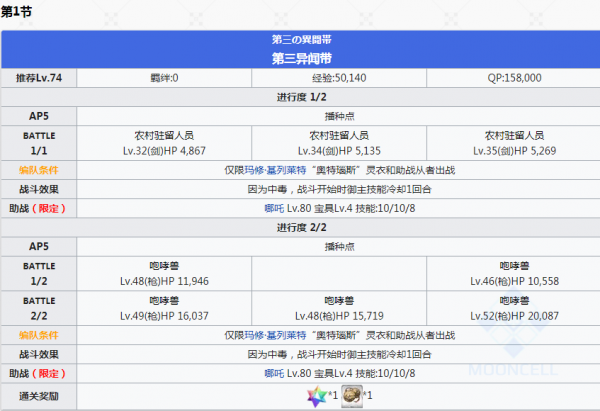This screenshot has width=600, height=411.
Task: Select enemy Lv.48(枪)HP 11,946 cell
Action: tap(164, 274)
